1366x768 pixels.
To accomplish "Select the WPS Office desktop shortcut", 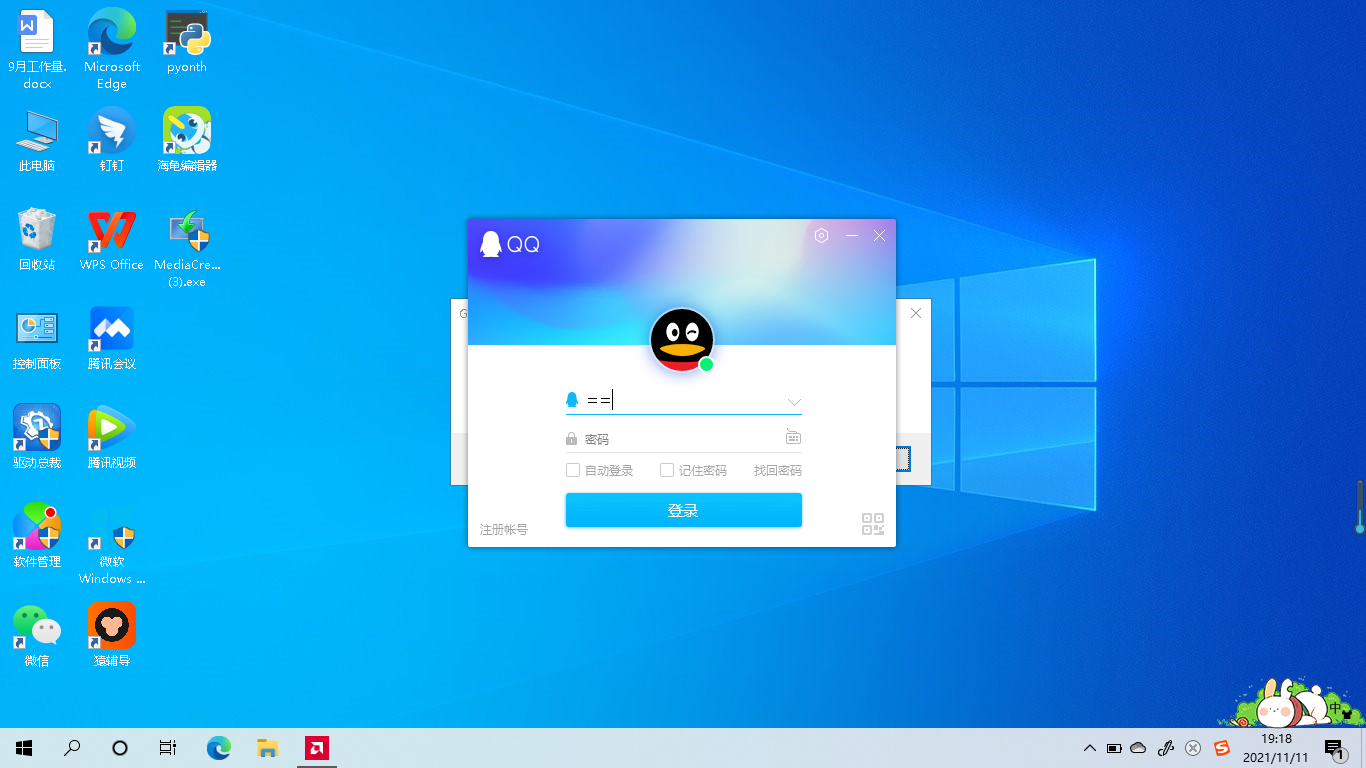I will tap(112, 239).
